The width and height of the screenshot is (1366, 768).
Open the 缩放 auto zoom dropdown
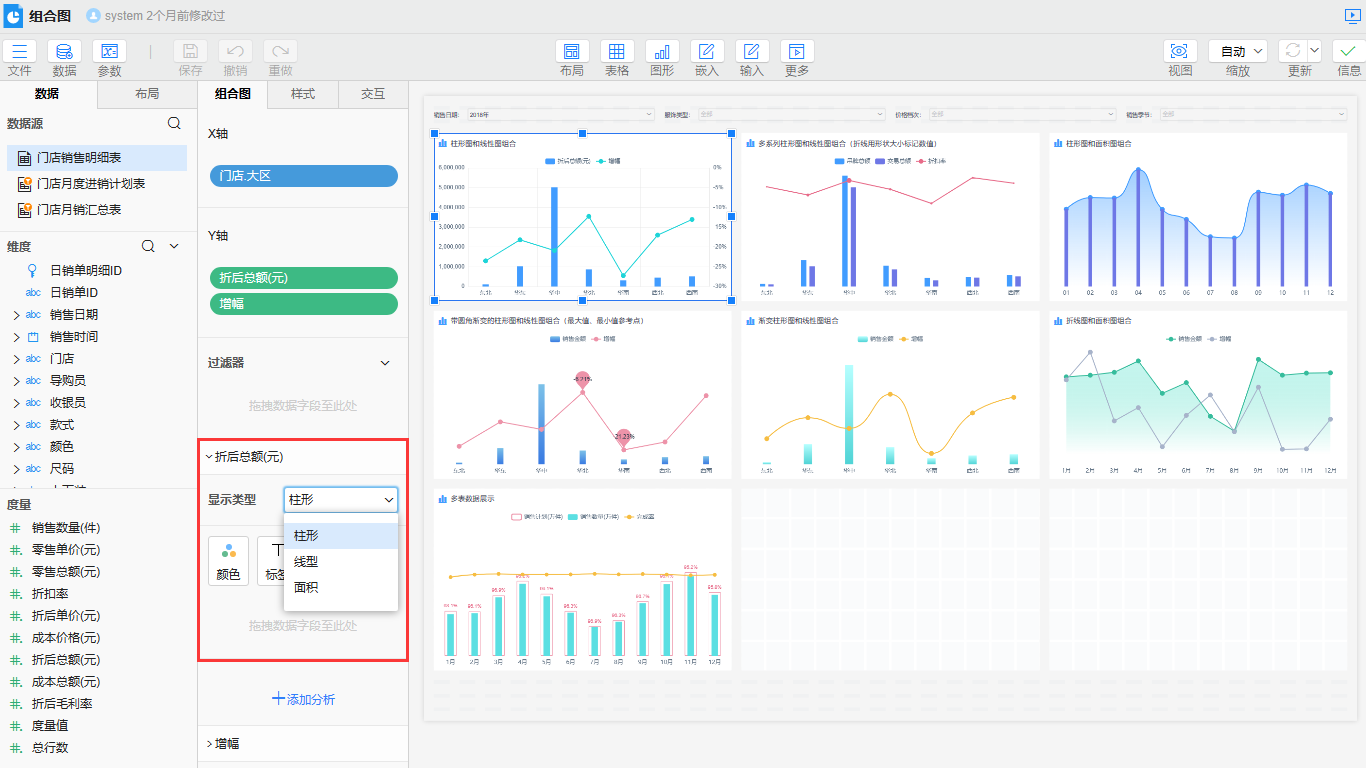[1238, 52]
